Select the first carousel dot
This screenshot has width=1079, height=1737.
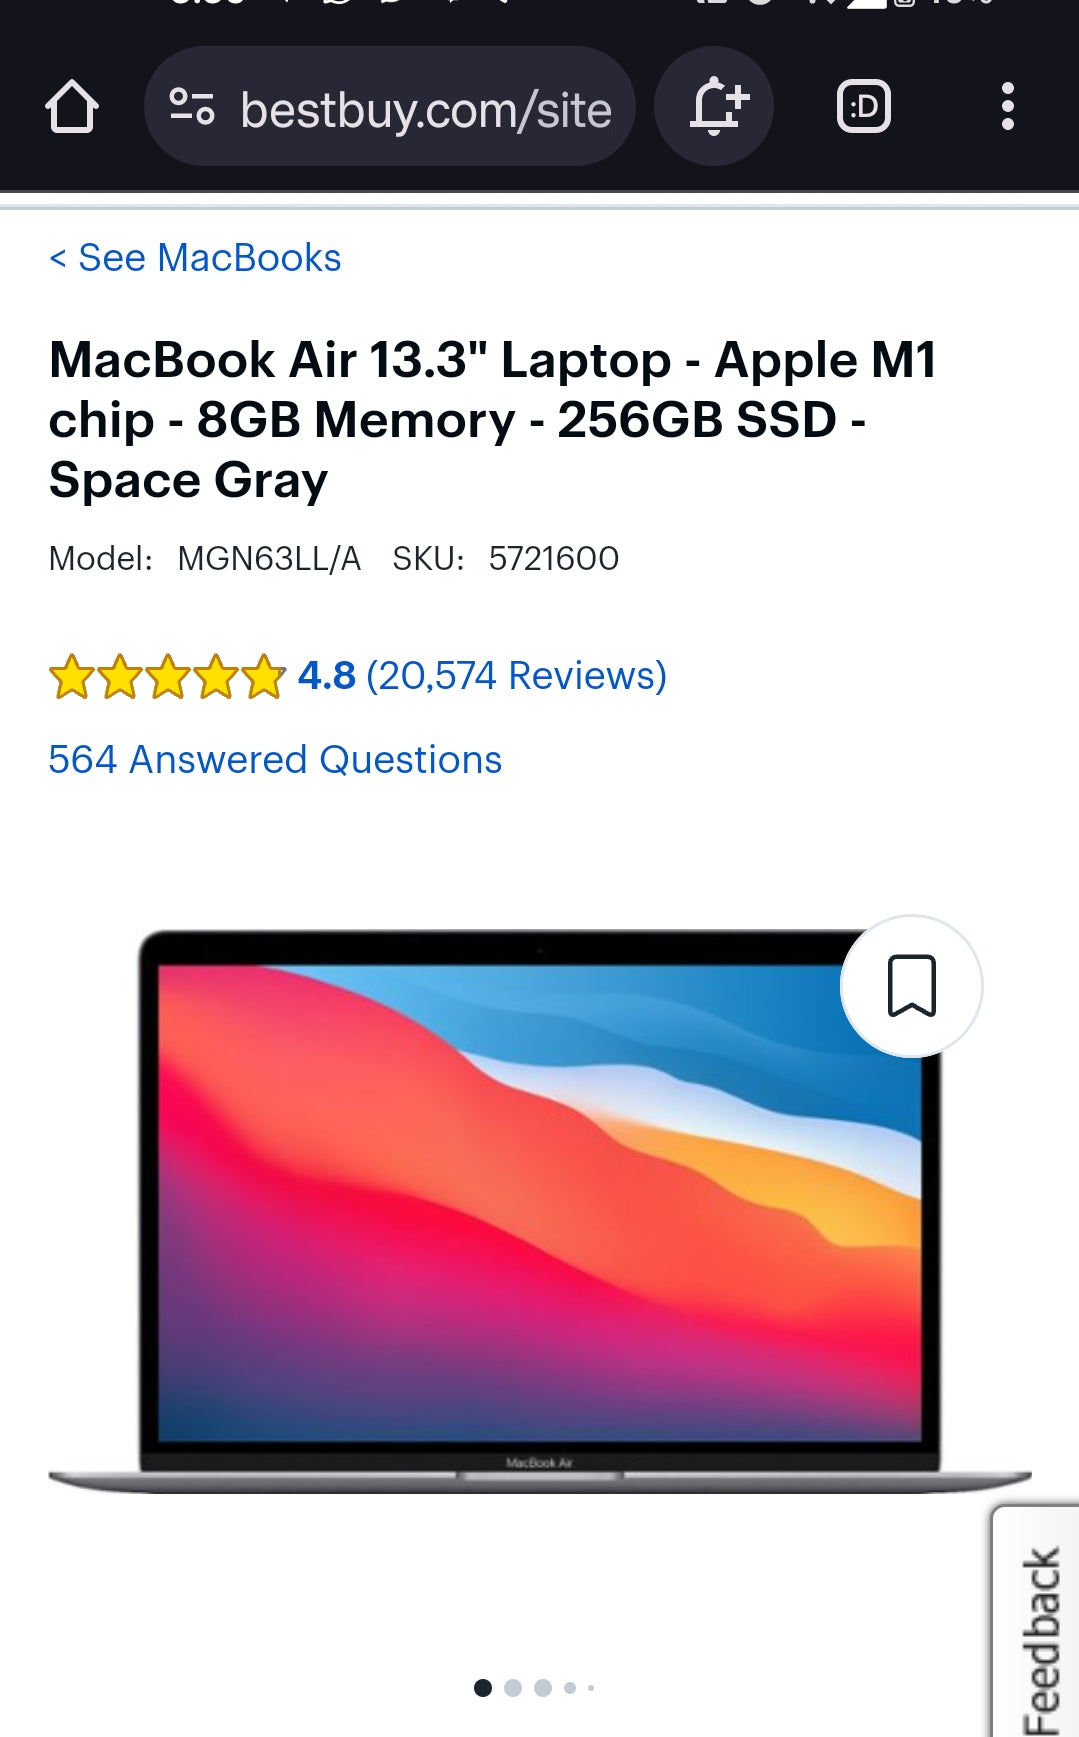482,1688
